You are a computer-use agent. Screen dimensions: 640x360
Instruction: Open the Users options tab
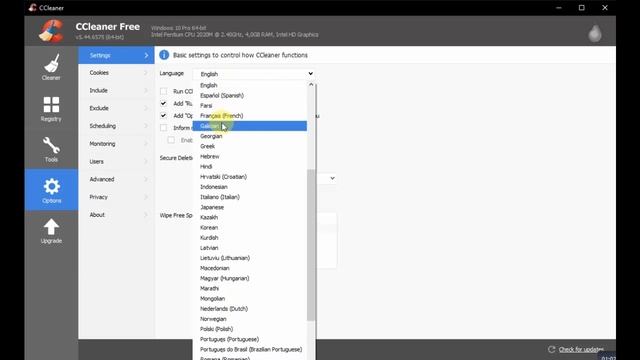[x=116, y=162]
